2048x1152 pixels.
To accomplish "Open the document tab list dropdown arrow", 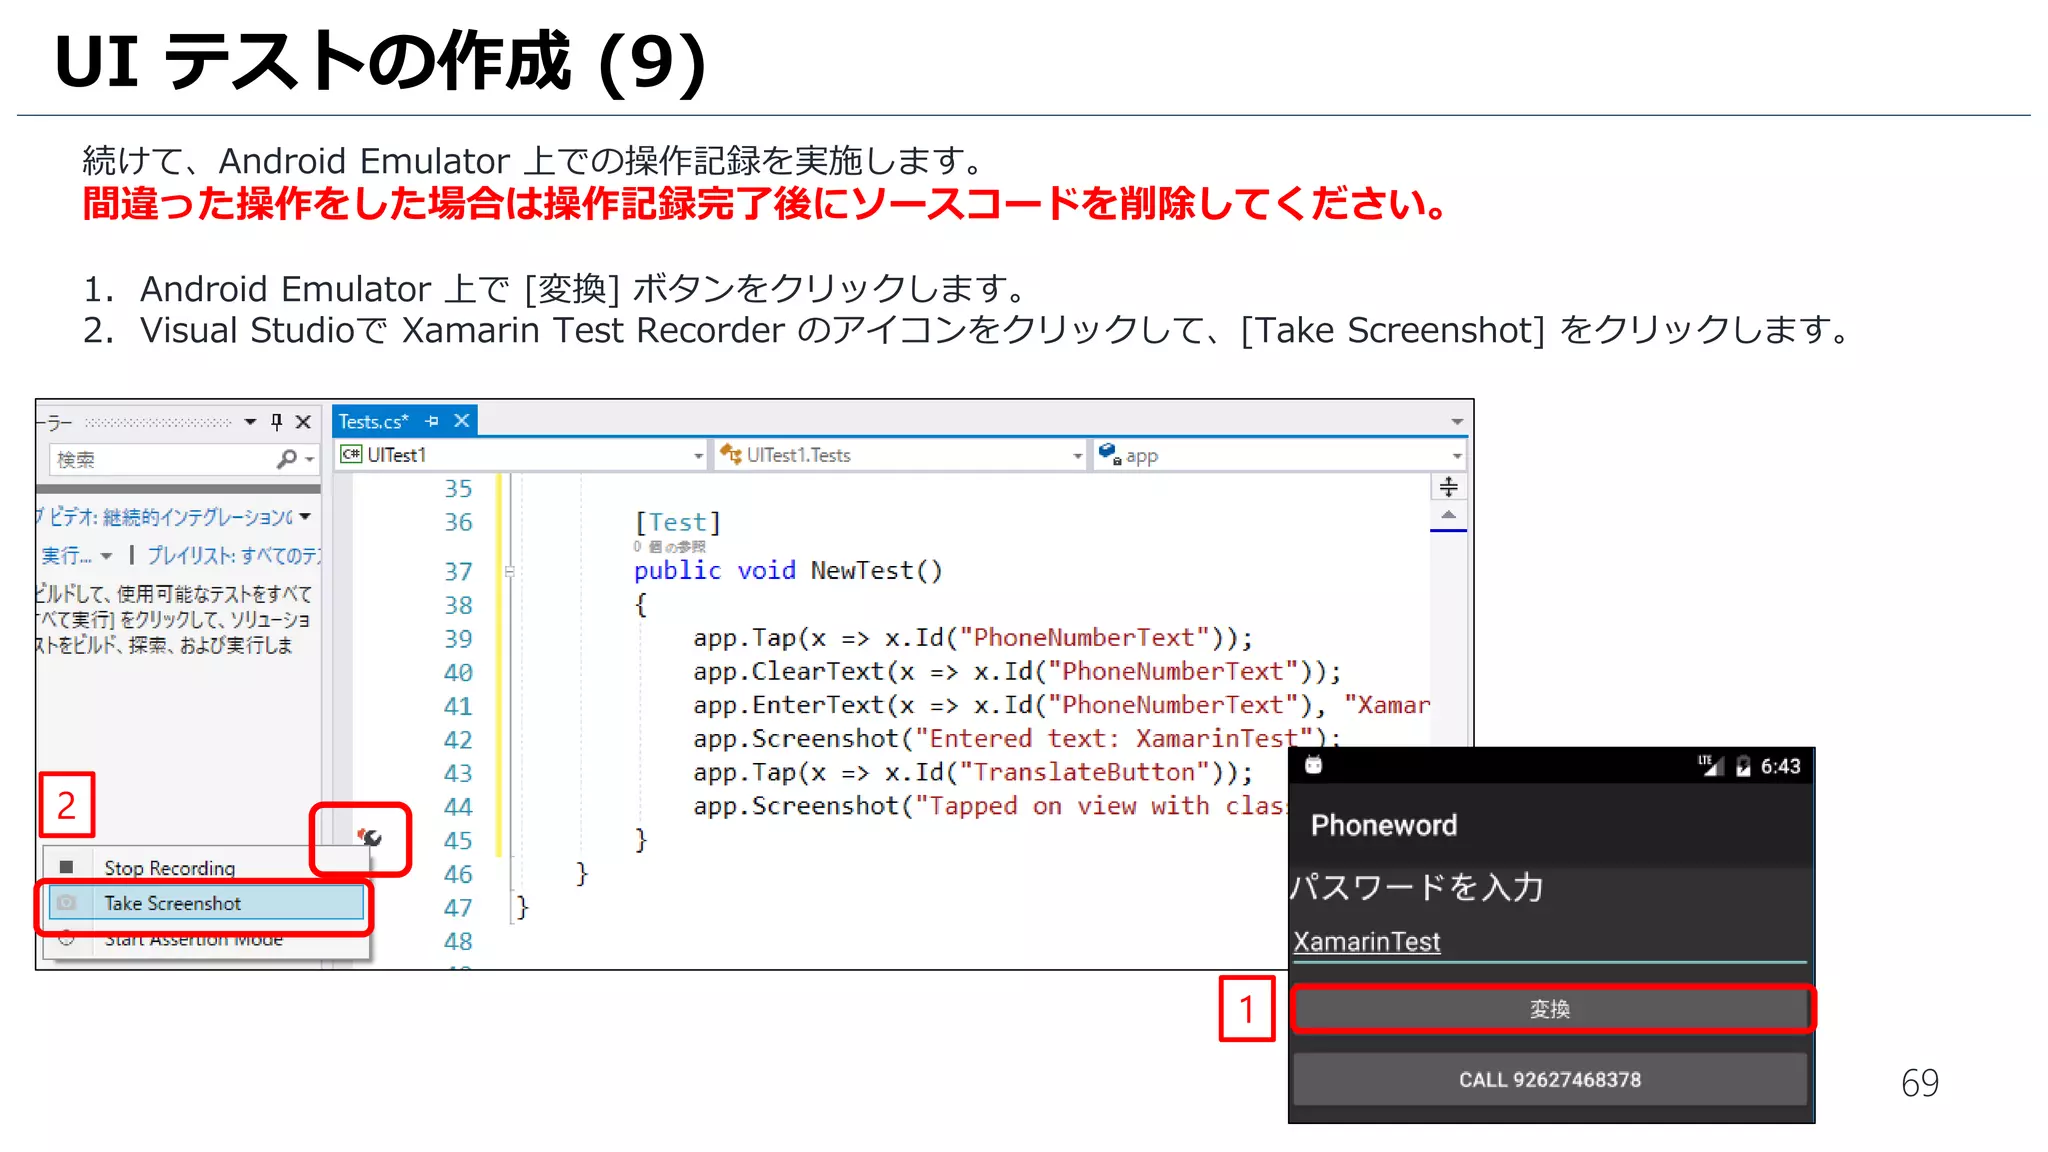I will tap(1457, 422).
